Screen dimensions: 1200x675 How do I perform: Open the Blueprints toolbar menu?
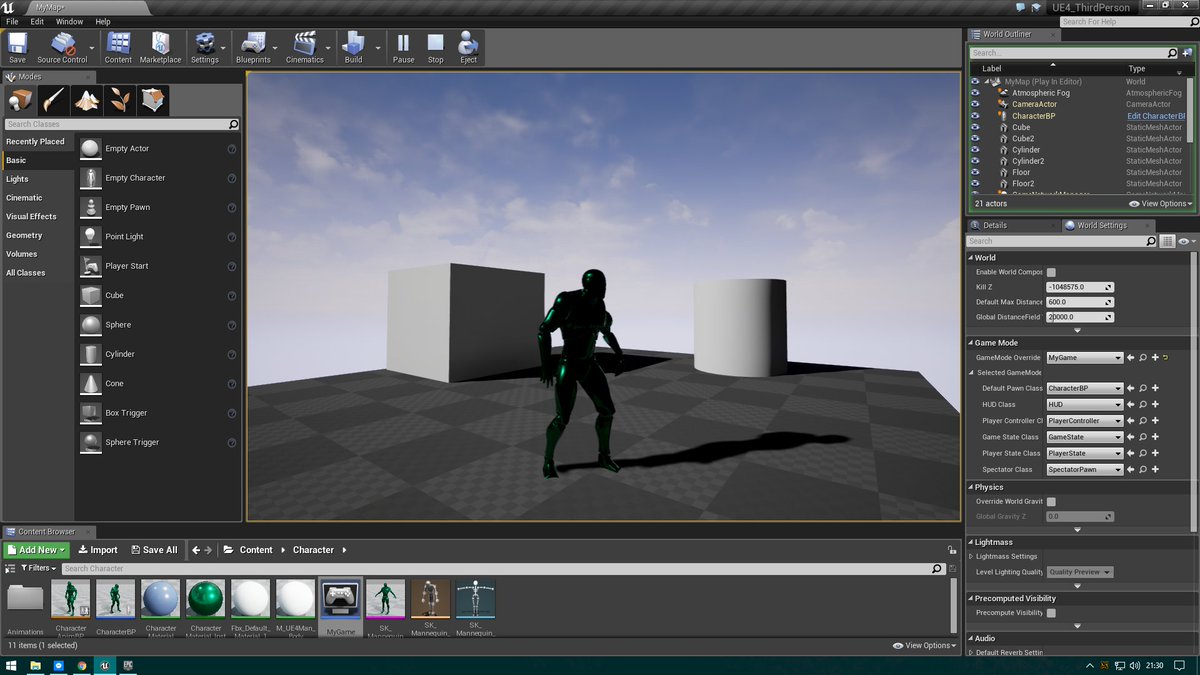253,47
